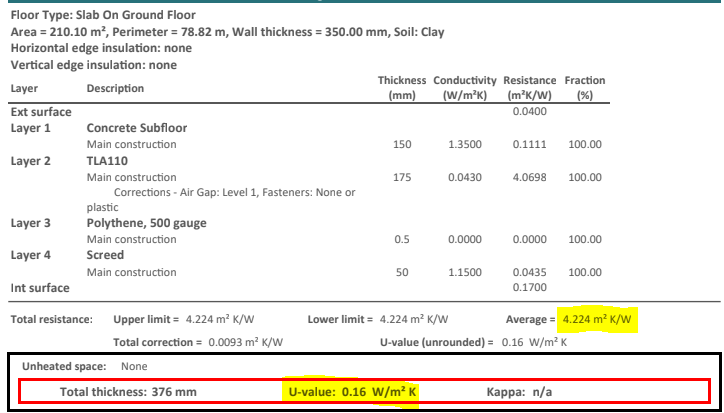Click the Upper limit value 4.224 m² K/W

tap(220, 319)
